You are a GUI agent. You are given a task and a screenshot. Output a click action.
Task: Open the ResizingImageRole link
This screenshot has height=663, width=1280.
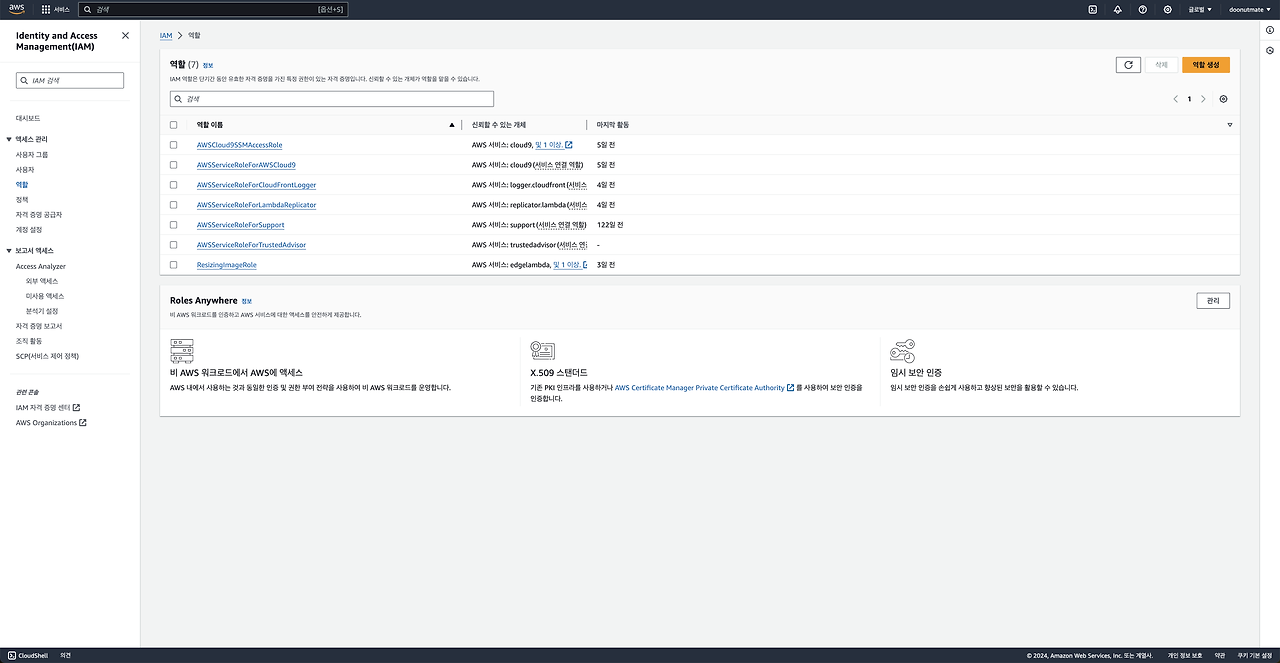pos(227,265)
